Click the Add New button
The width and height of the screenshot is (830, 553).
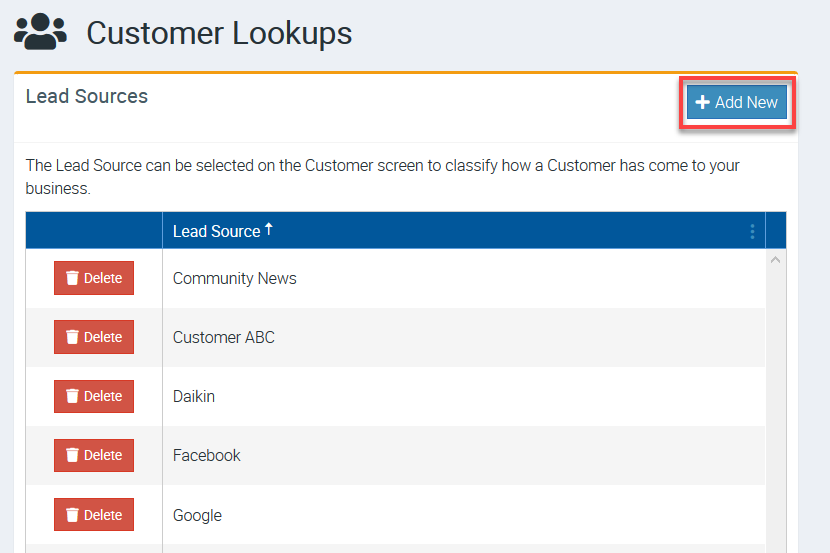pyautogui.click(x=737, y=102)
